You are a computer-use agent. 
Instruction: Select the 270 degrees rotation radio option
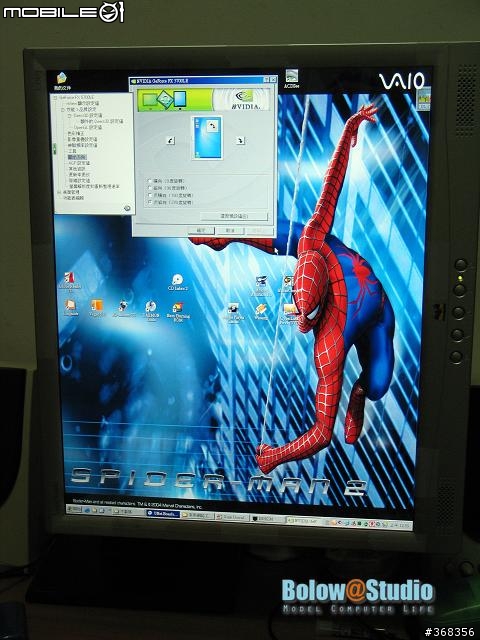[170, 202]
